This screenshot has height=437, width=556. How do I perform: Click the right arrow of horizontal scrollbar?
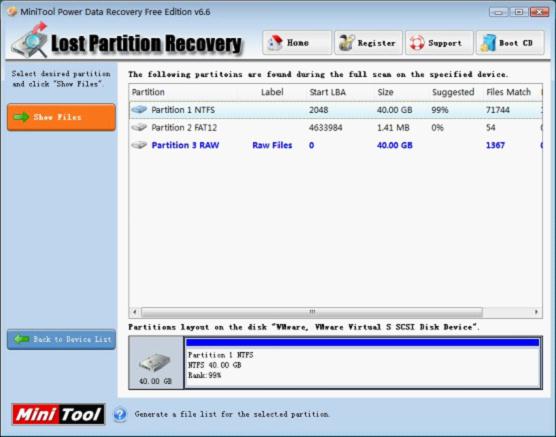pyautogui.click(x=536, y=312)
